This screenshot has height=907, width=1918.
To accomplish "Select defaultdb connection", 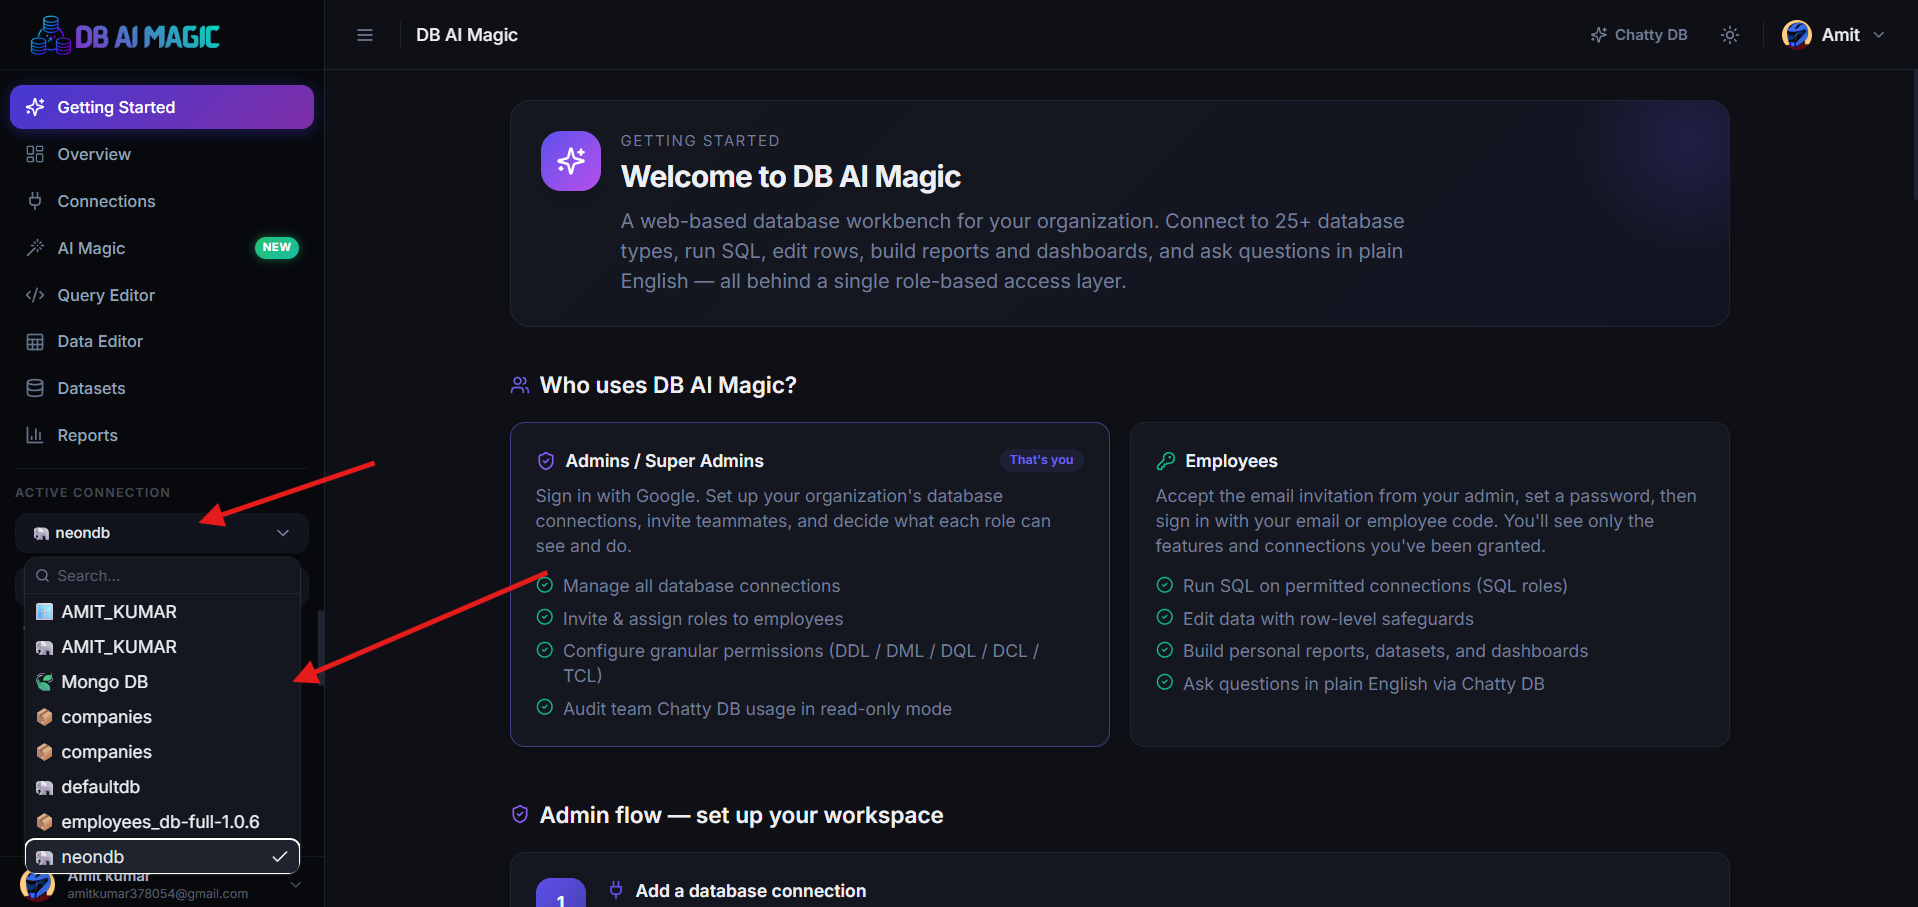I will tap(162, 787).
